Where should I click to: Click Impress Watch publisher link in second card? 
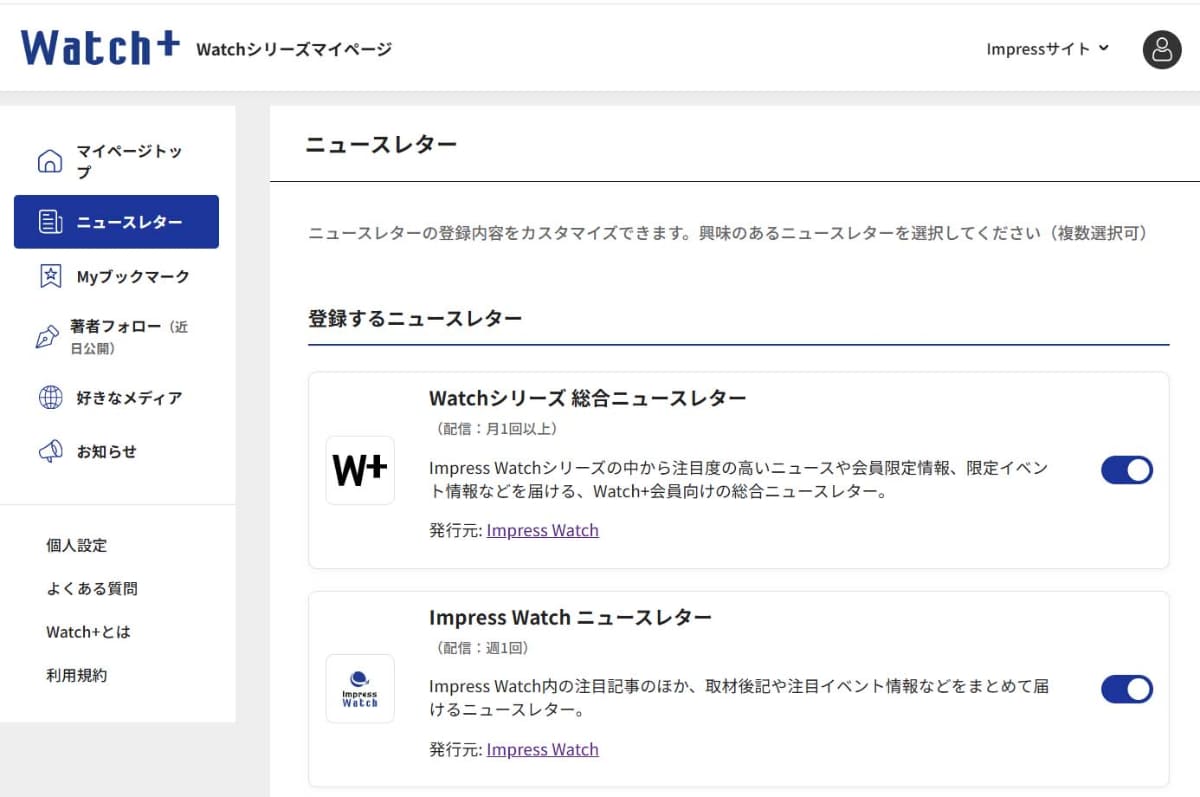[543, 749]
